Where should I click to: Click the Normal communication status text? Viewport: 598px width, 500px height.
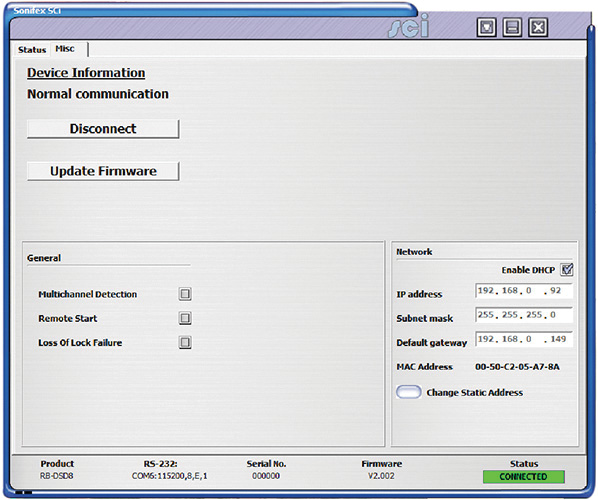point(98,94)
